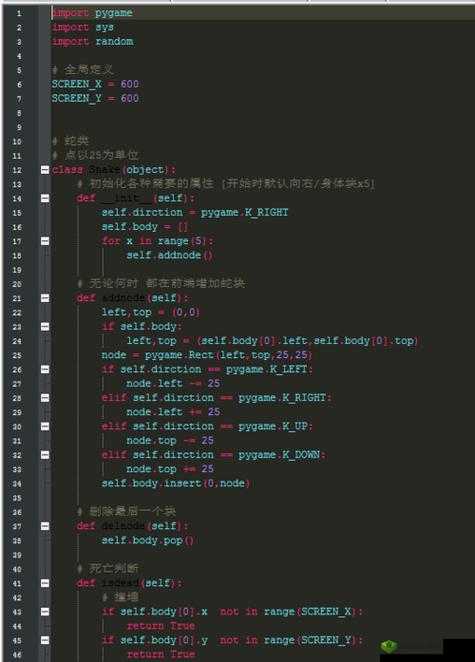Collapse the elif K_UP branch fold marker
Viewport: 475px width, 662px height.
click(45, 426)
